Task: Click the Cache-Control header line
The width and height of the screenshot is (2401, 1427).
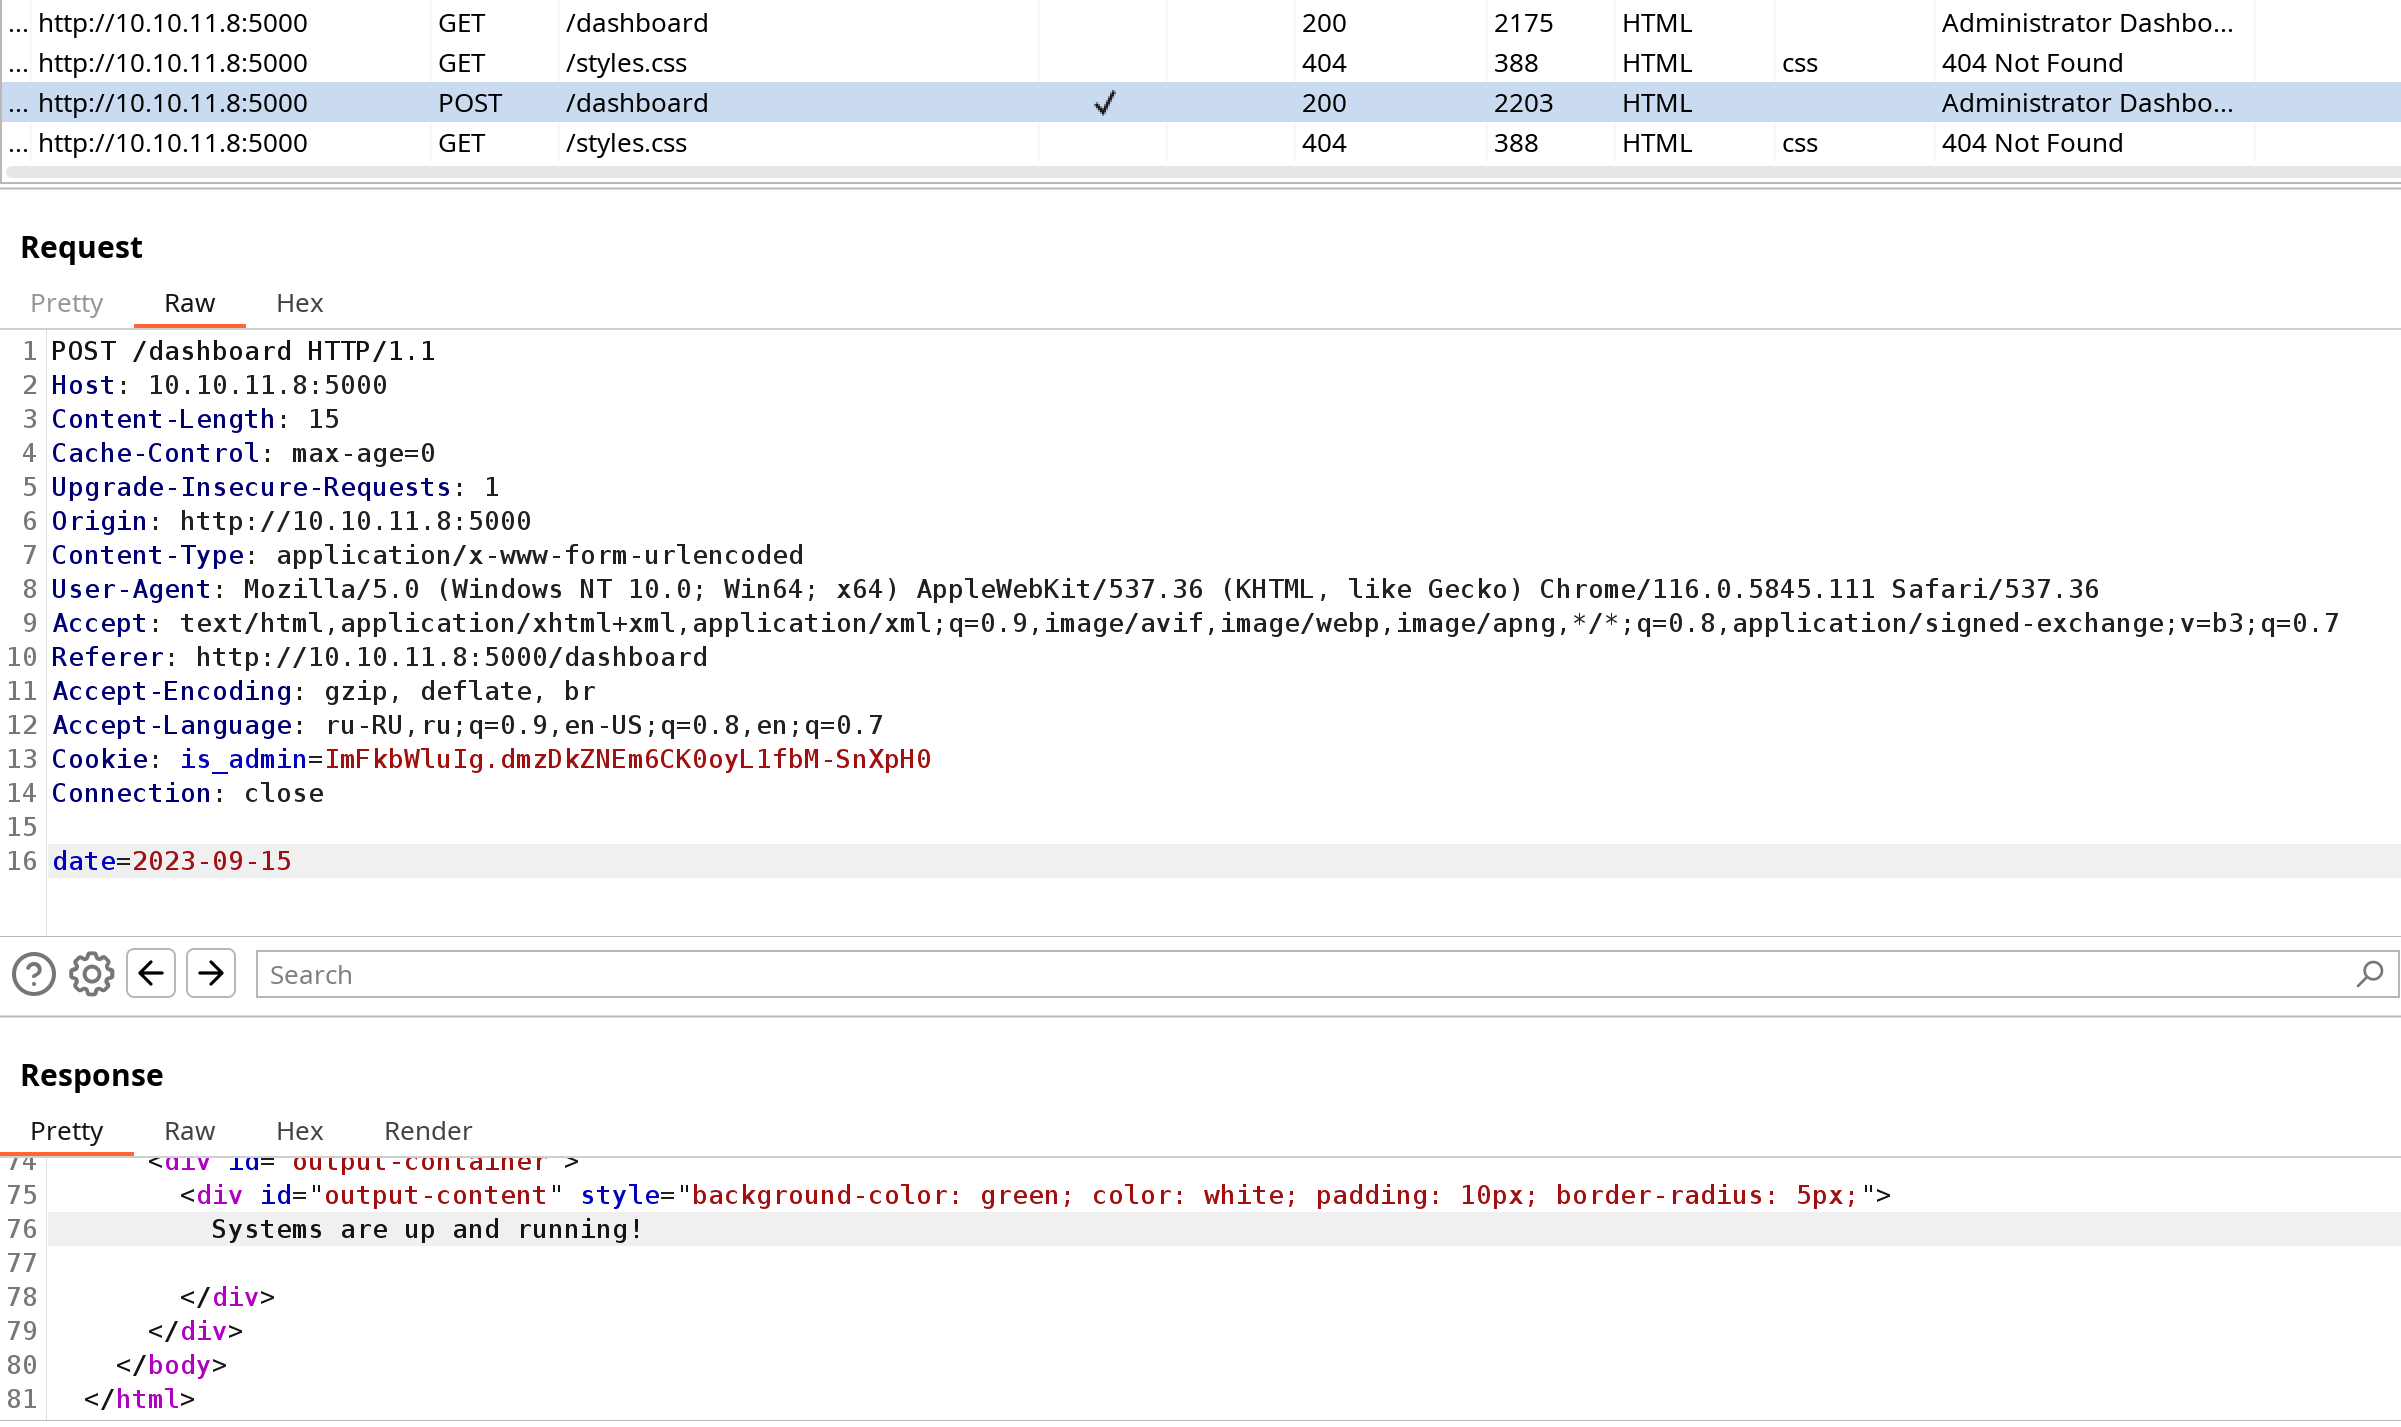Action: (x=244, y=453)
